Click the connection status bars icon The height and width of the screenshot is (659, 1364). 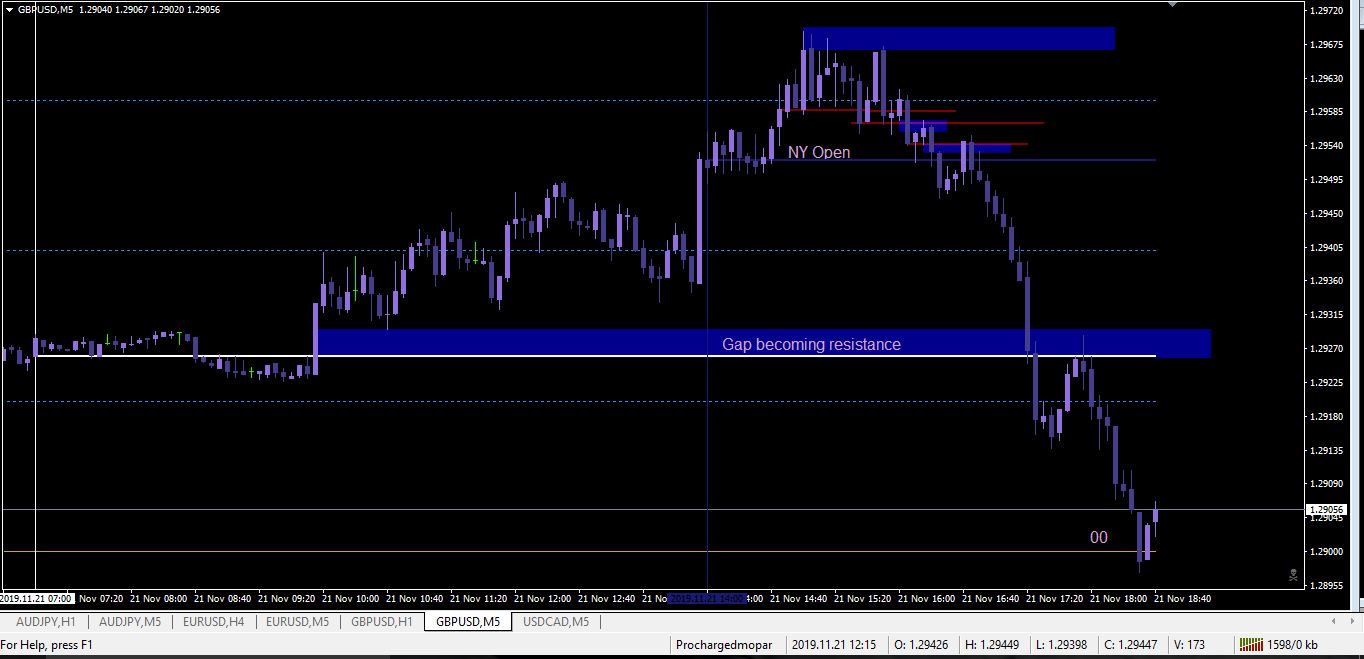[1251, 645]
